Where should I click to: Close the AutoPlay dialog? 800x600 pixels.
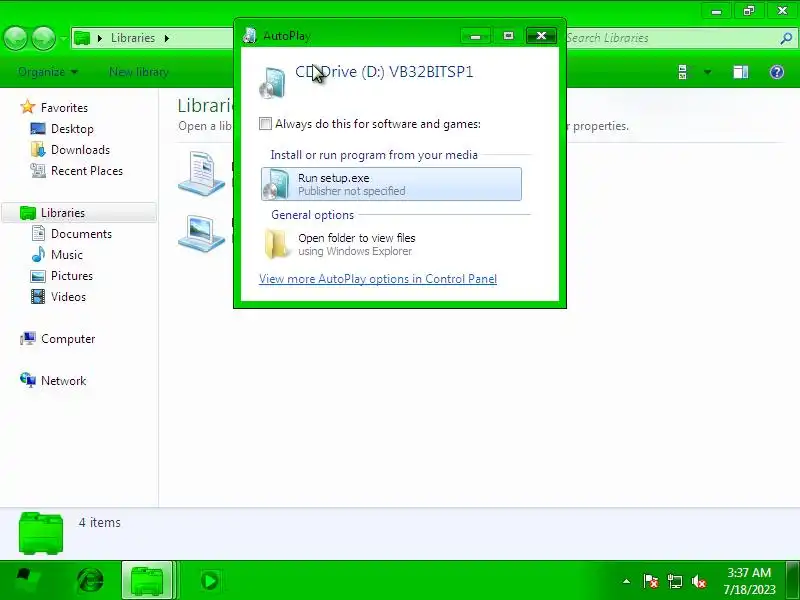[x=541, y=35]
